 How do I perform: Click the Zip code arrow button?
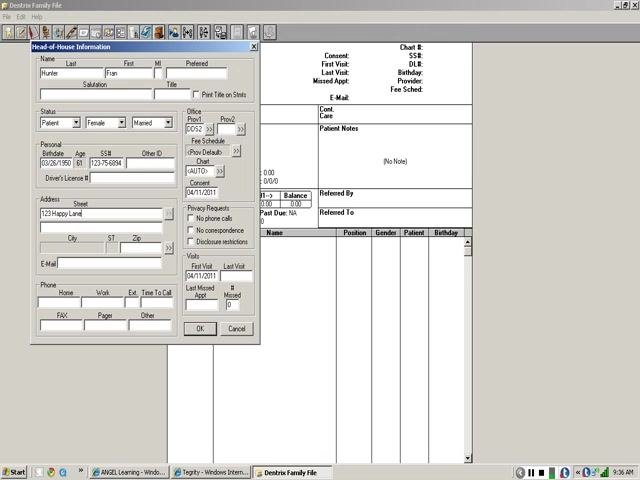point(169,248)
